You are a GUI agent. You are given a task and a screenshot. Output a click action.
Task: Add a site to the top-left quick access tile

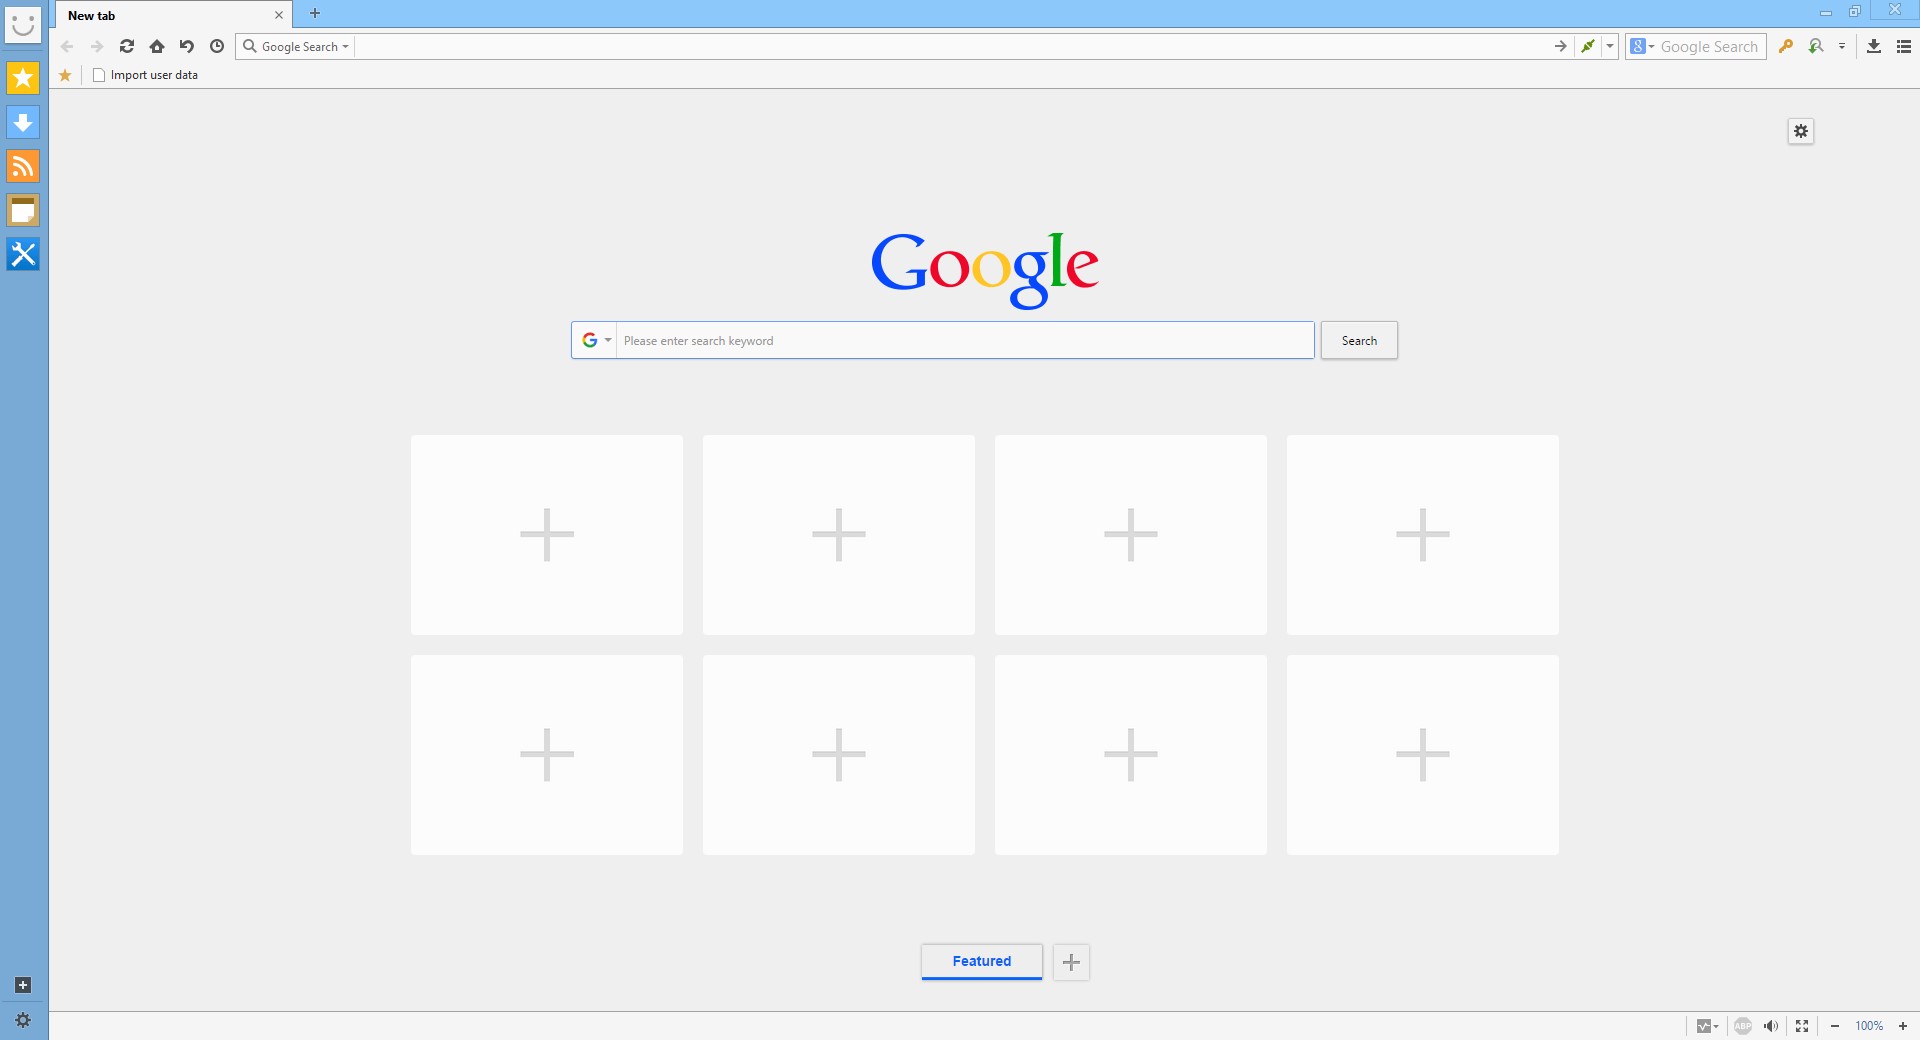coord(547,534)
